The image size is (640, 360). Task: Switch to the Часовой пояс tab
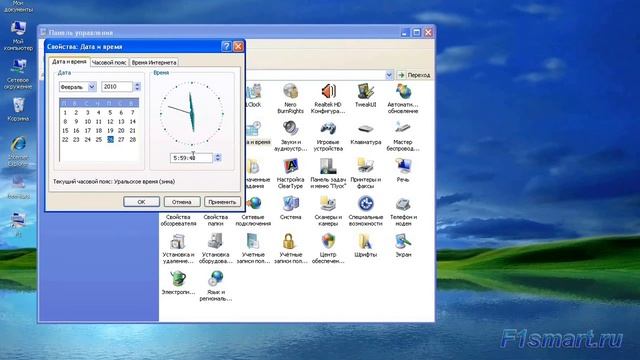(x=109, y=62)
